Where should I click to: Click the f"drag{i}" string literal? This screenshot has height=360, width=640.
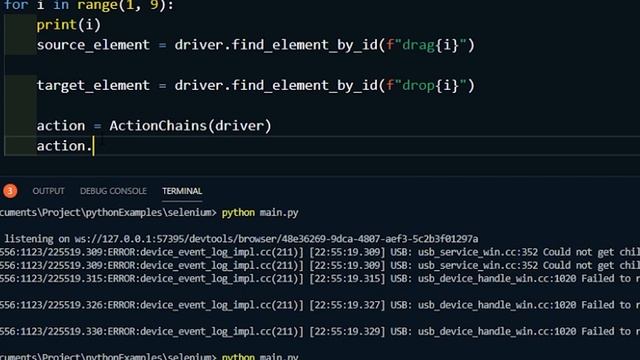point(426,45)
